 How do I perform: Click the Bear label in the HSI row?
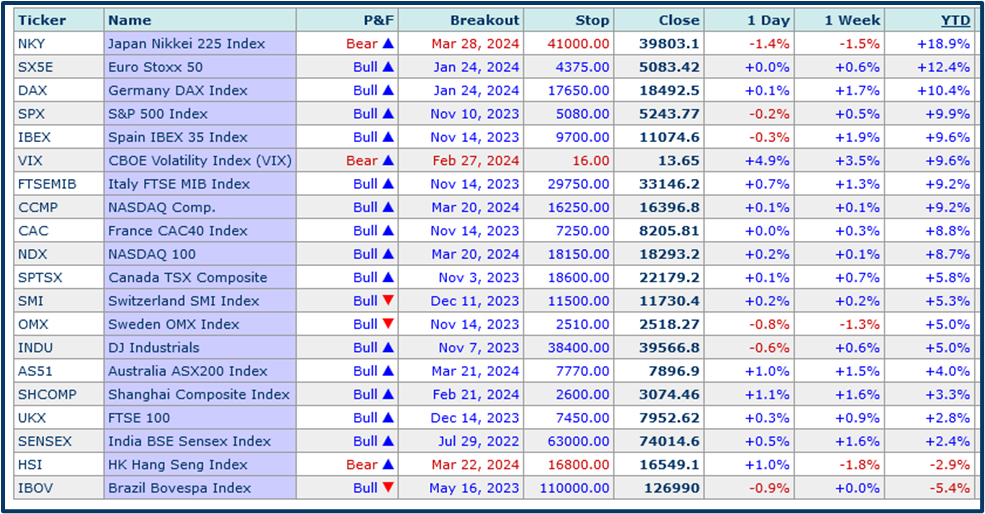point(362,464)
